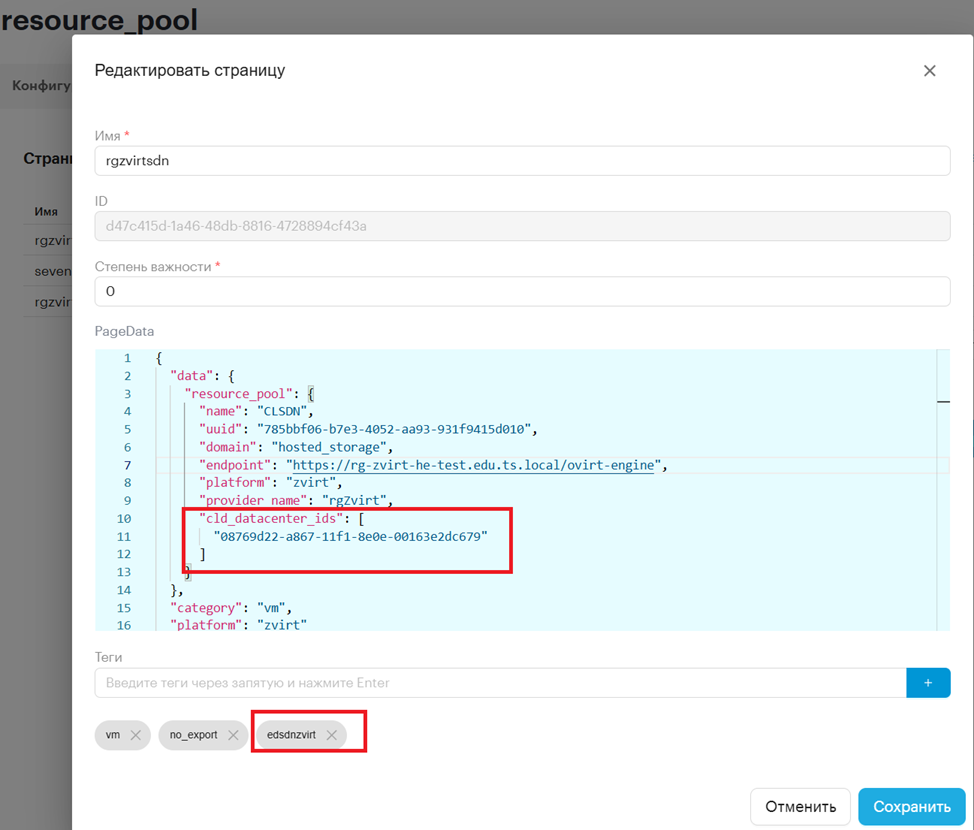The image size is (974, 830).
Task: Click the editor minimap scrollbar
Action: 943,490
